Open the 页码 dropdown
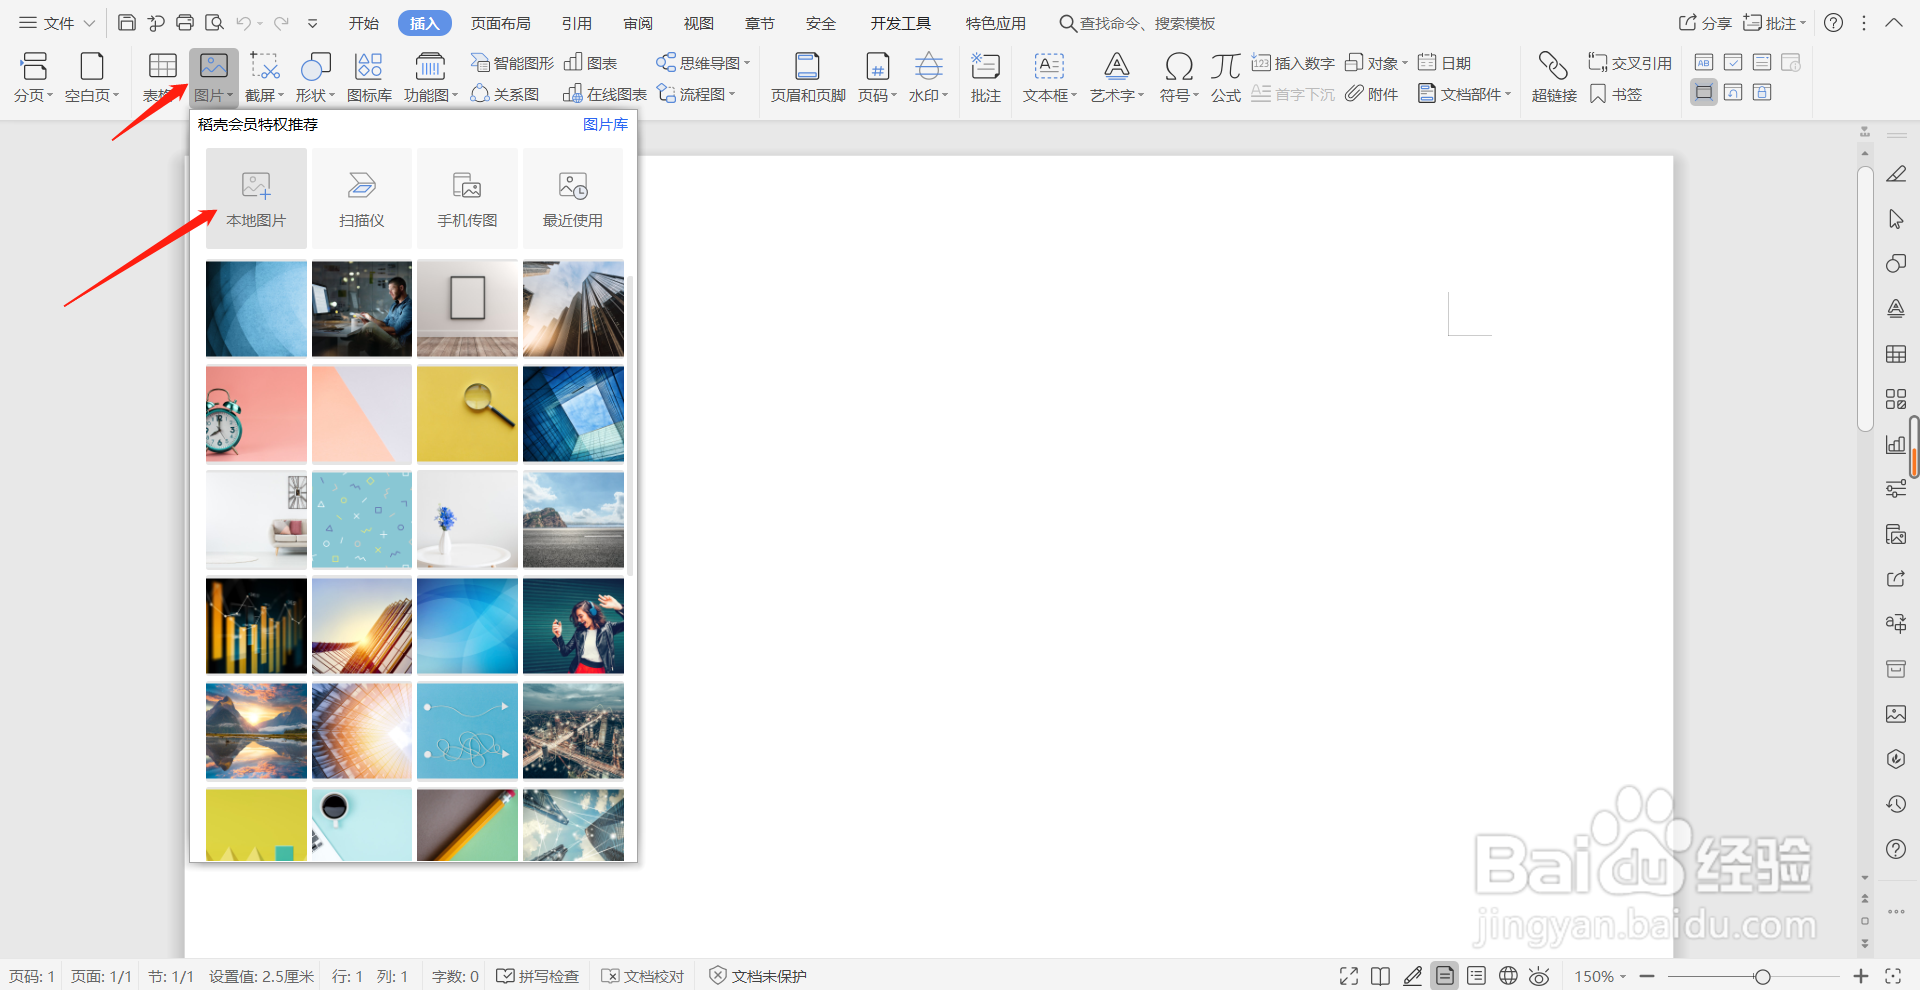 click(x=878, y=78)
